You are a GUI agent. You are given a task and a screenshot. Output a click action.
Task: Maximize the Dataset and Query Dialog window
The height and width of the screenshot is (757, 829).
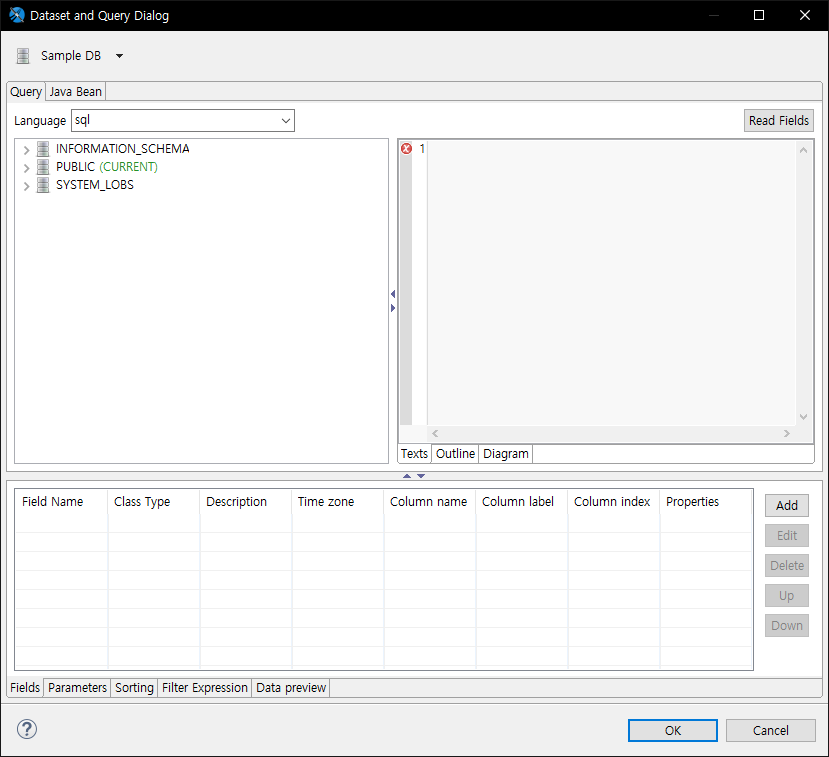(759, 15)
